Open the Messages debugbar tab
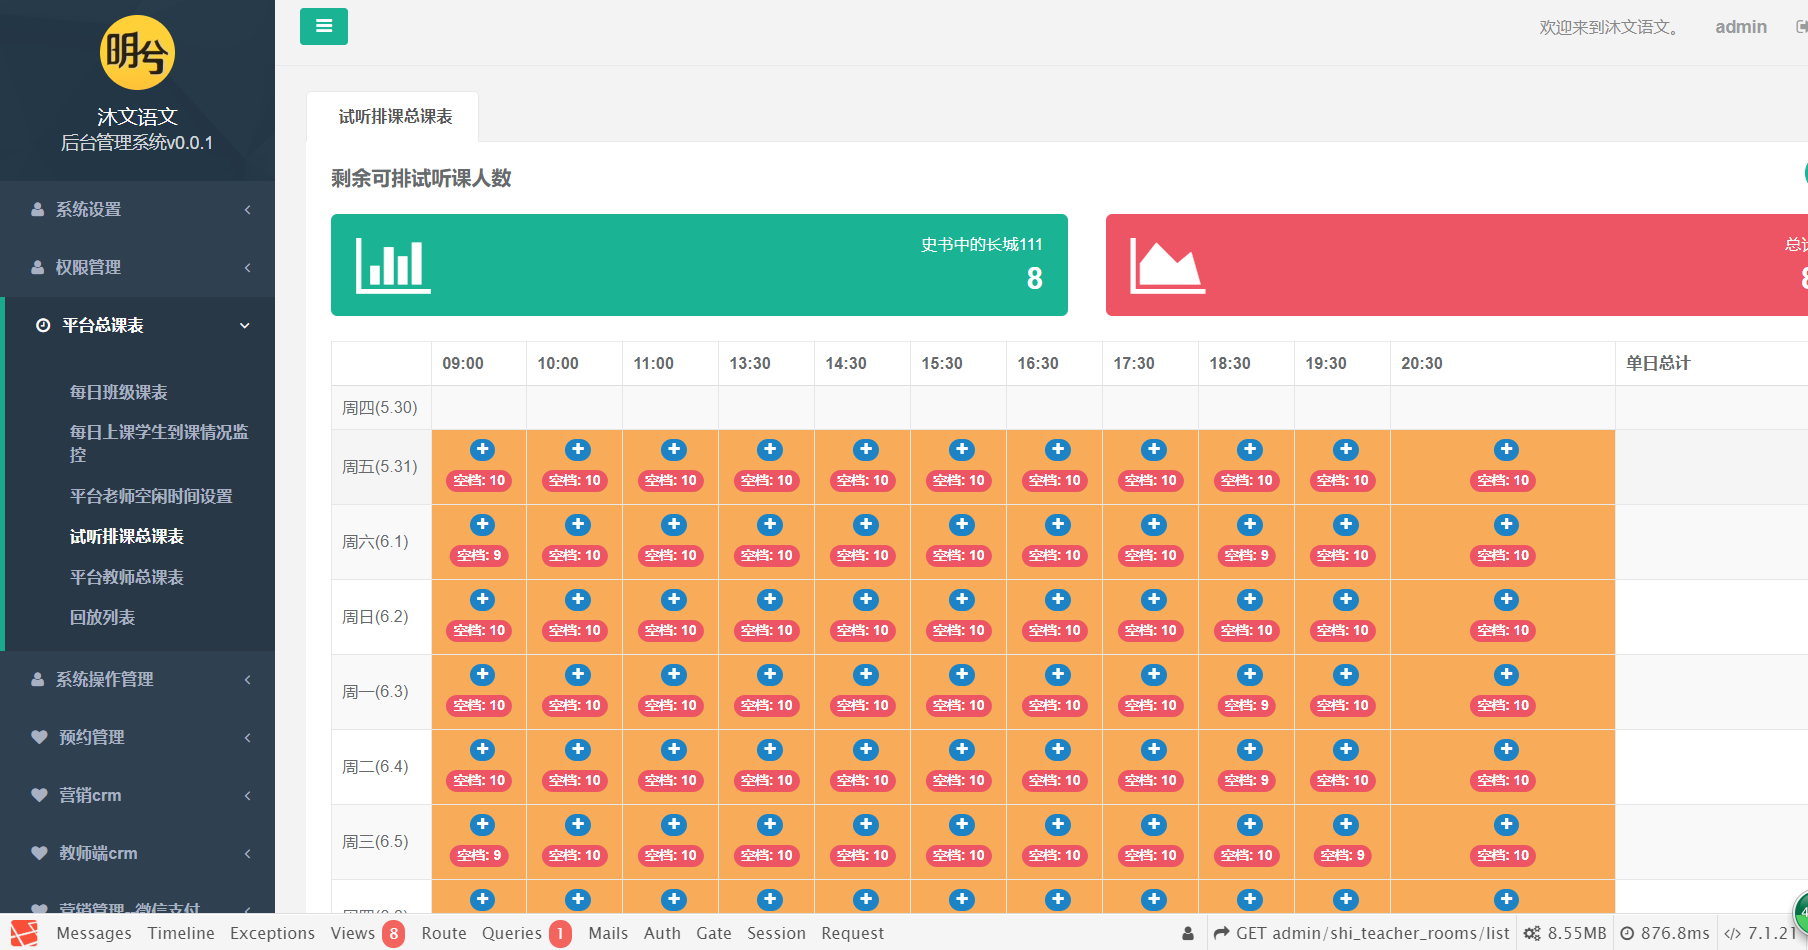The width and height of the screenshot is (1808, 950). (94, 933)
